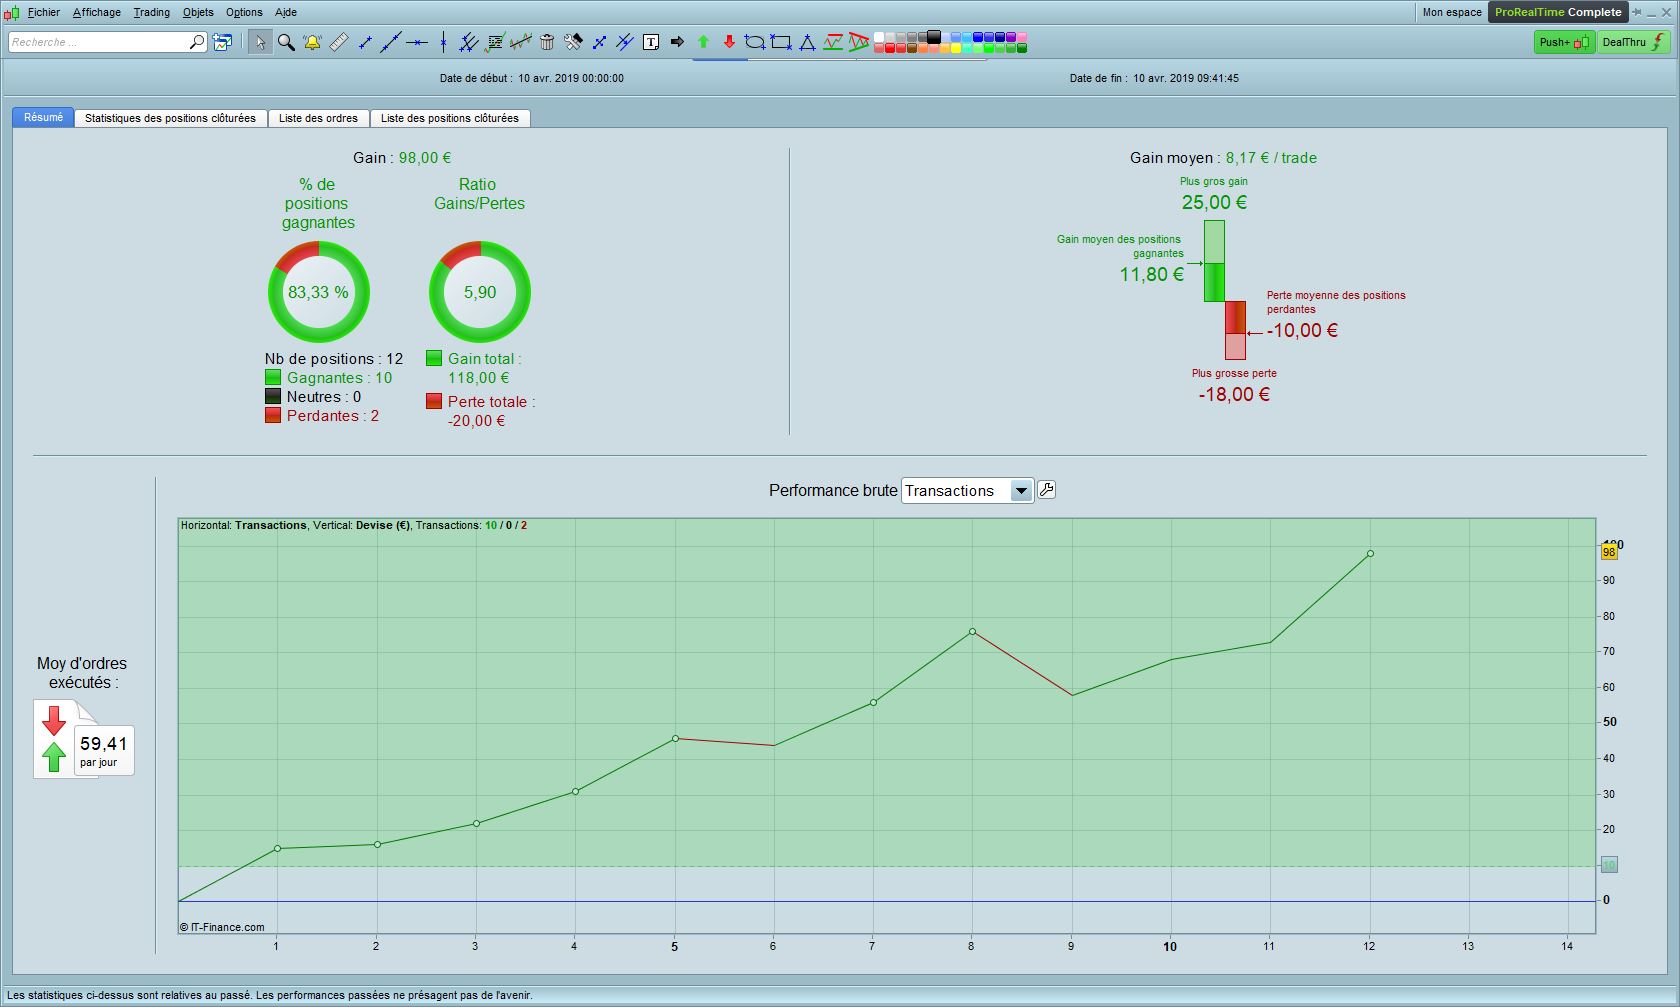Select the long trend line tool
This screenshot has width=1680, height=1007.
[x=391, y=42]
